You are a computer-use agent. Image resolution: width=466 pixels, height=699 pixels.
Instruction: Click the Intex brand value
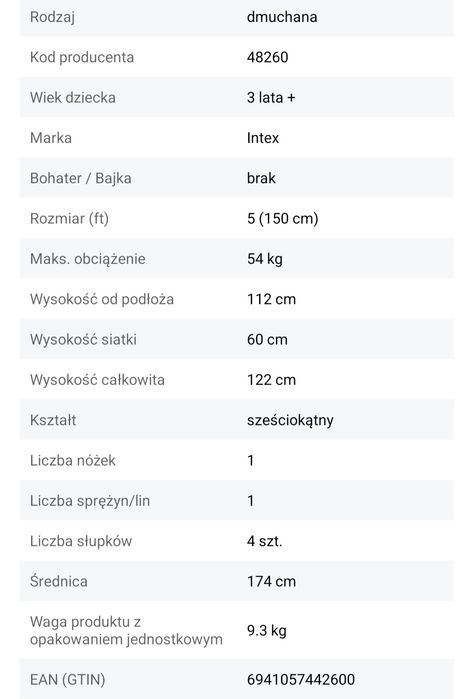[x=263, y=138]
